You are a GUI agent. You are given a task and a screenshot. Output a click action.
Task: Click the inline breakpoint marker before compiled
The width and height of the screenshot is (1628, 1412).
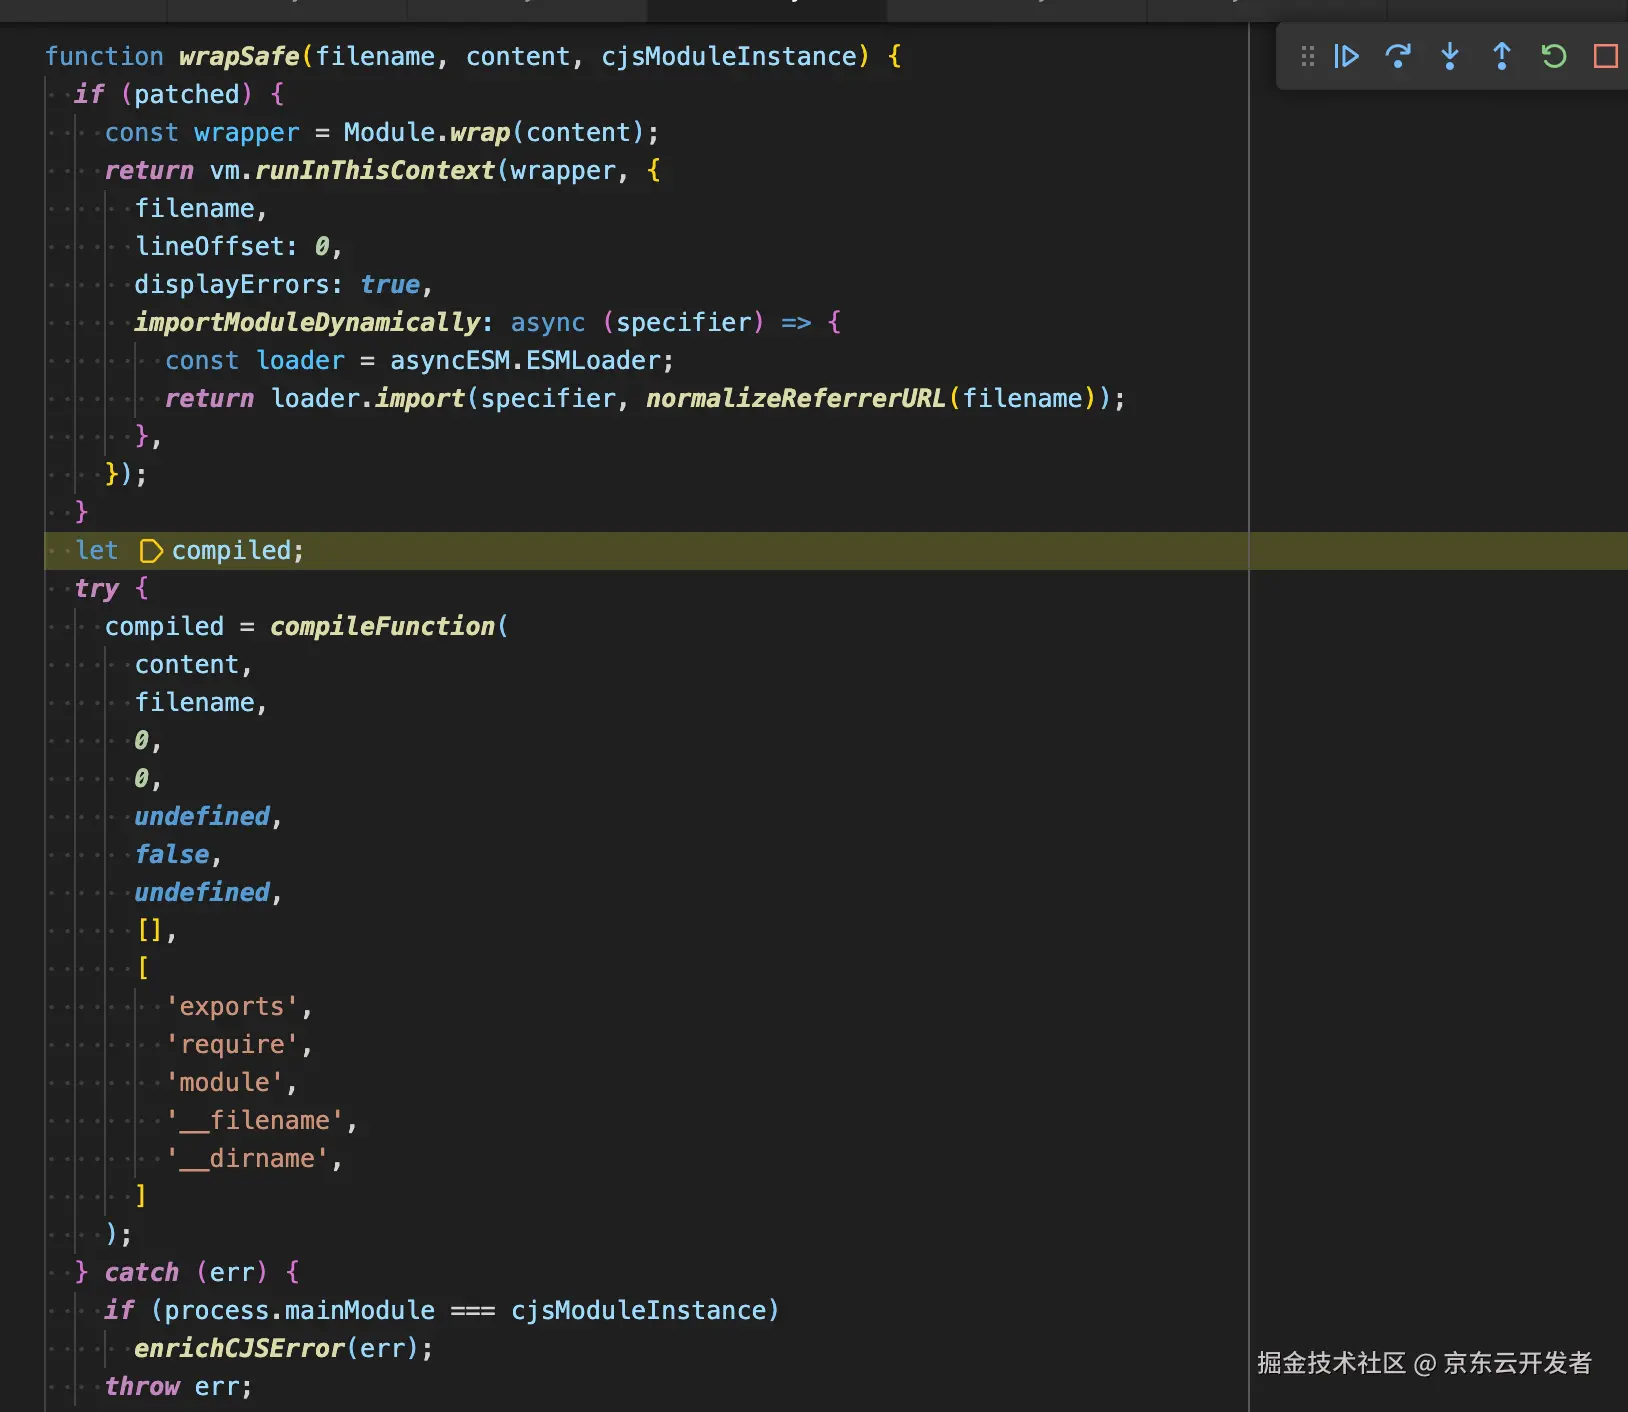pos(150,551)
